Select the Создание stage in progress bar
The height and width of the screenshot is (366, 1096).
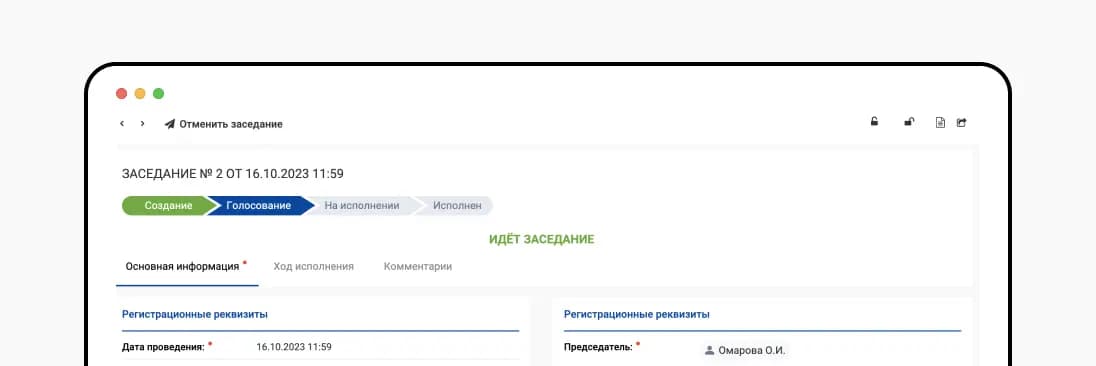[168, 205]
